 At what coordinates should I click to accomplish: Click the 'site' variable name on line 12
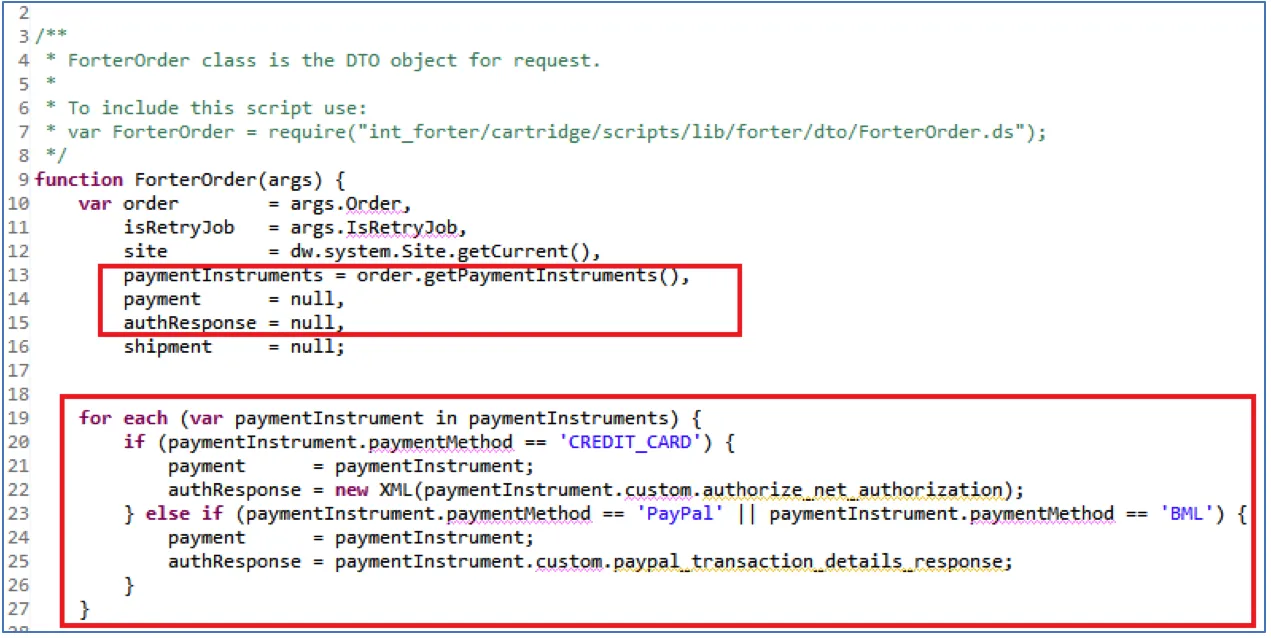(146, 252)
